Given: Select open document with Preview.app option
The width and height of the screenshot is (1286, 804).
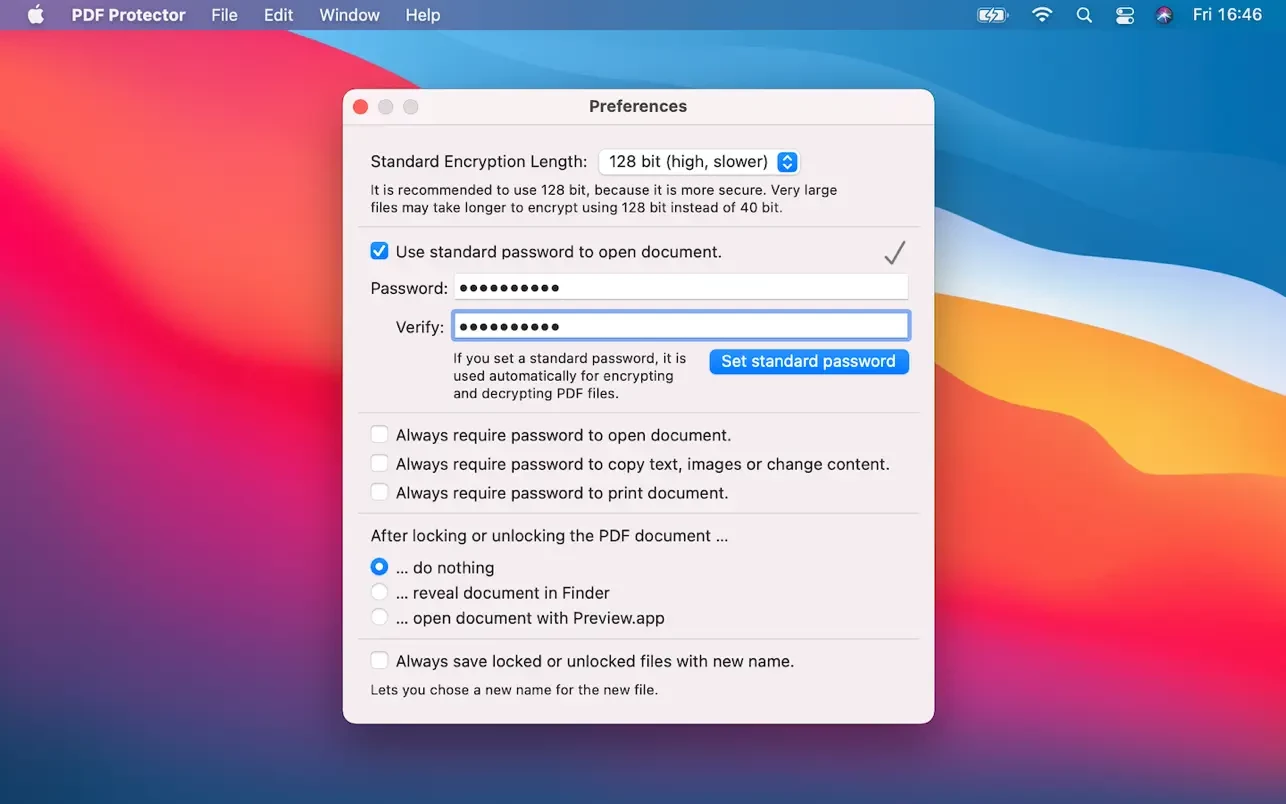Looking at the screenshot, I should pyautogui.click(x=380, y=617).
